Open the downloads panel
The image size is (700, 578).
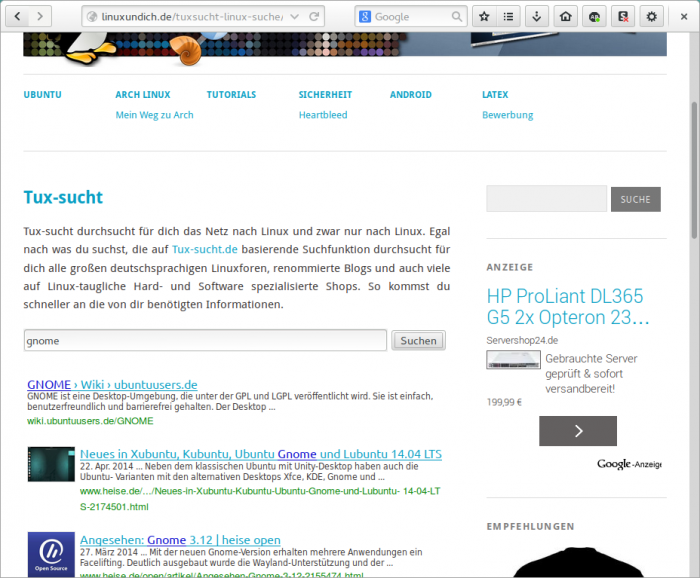(x=538, y=16)
